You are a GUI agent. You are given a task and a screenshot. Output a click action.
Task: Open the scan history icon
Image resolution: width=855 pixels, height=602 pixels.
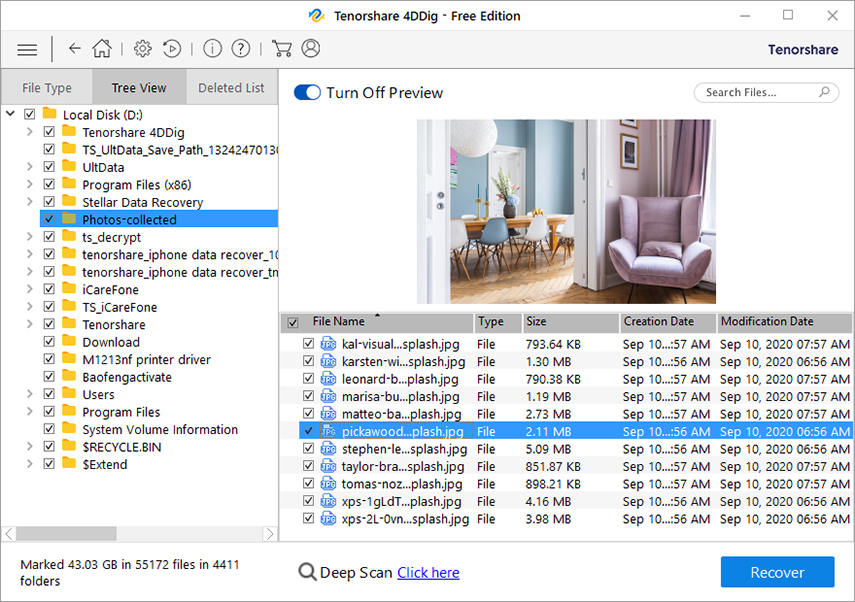[x=172, y=48]
